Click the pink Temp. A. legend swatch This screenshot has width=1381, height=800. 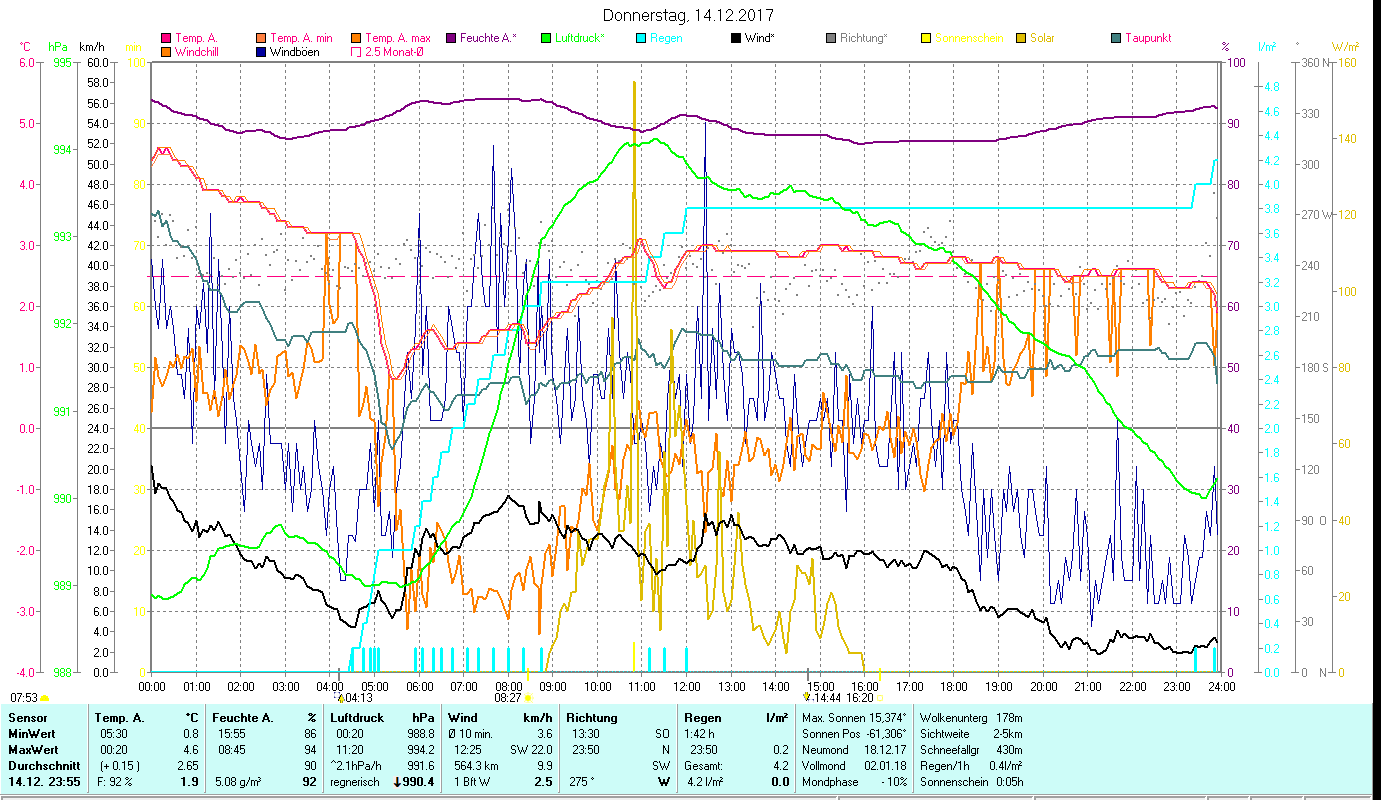click(166, 38)
